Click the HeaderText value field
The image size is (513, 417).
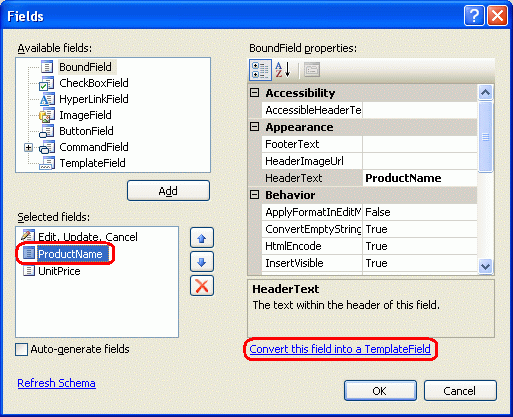tap(420, 178)
